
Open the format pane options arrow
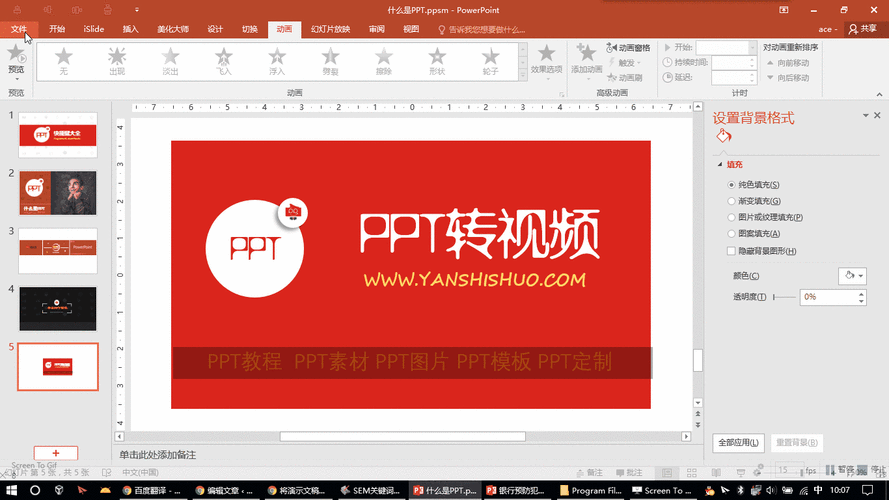(866, 116)
